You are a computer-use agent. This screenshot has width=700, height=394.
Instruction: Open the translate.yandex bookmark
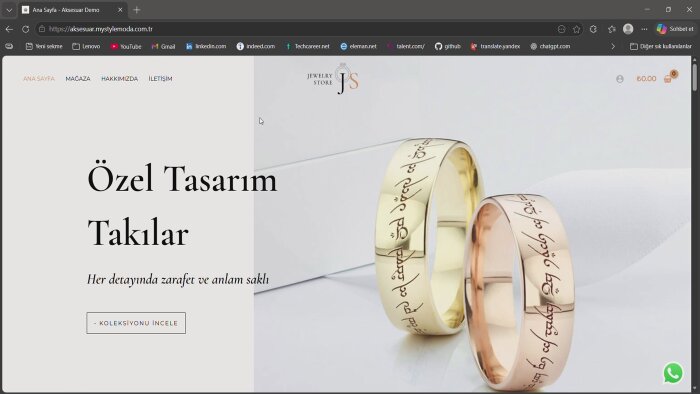[495, 46]
